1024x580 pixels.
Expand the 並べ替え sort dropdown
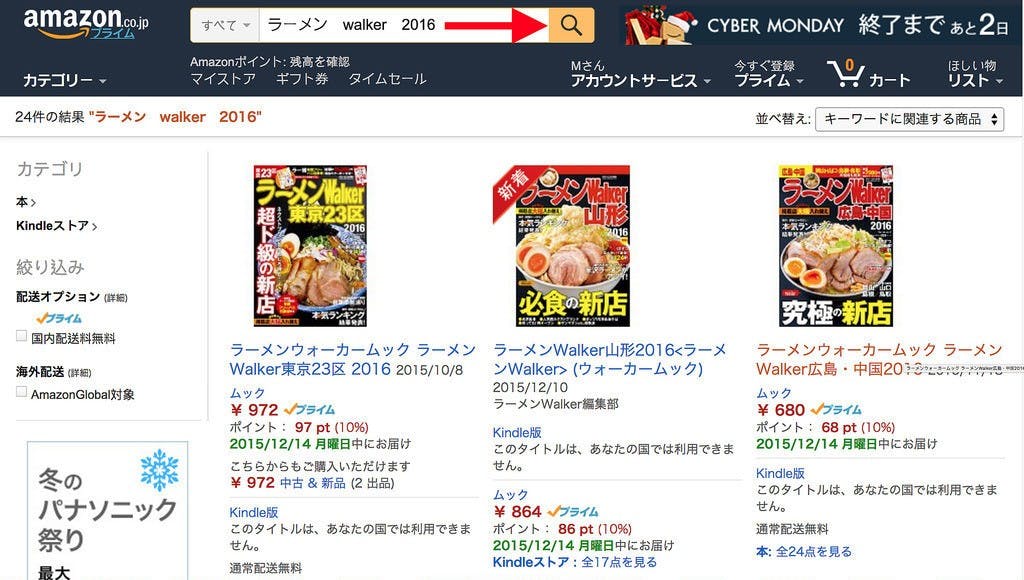coord(909,119)
